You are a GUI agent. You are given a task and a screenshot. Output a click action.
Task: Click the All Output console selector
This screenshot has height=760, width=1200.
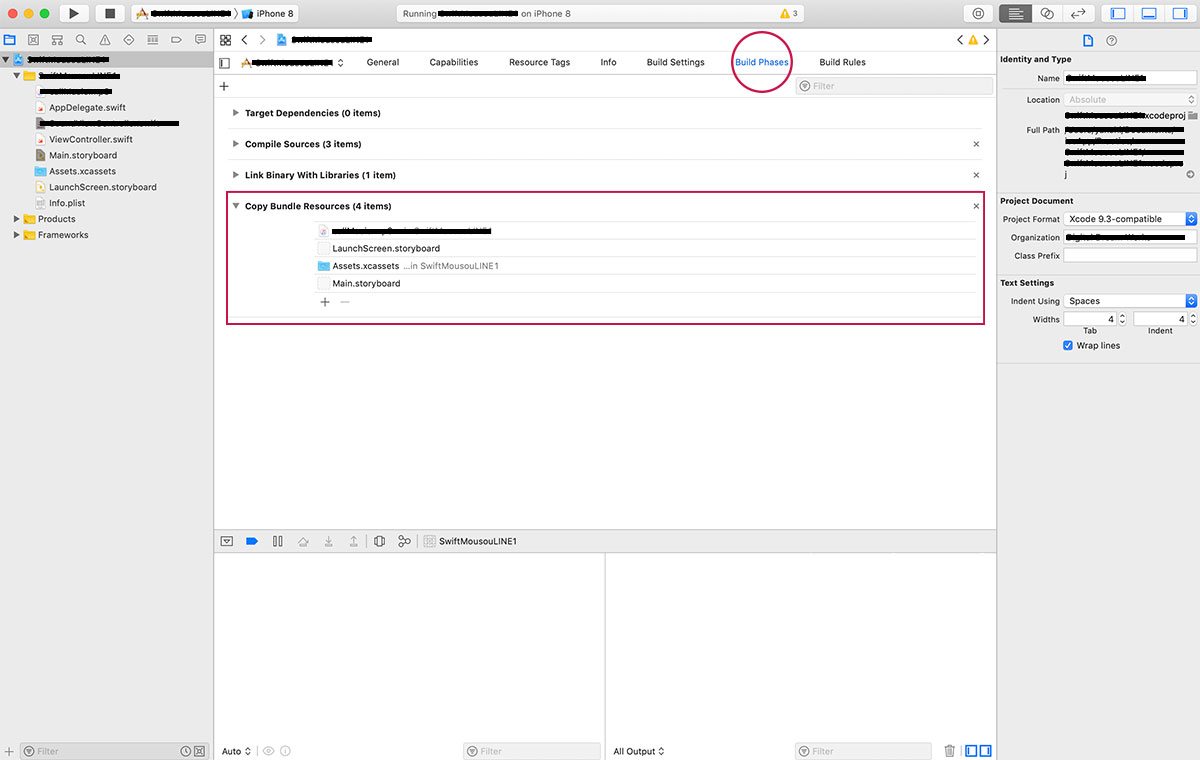click(x=639, y=751)
